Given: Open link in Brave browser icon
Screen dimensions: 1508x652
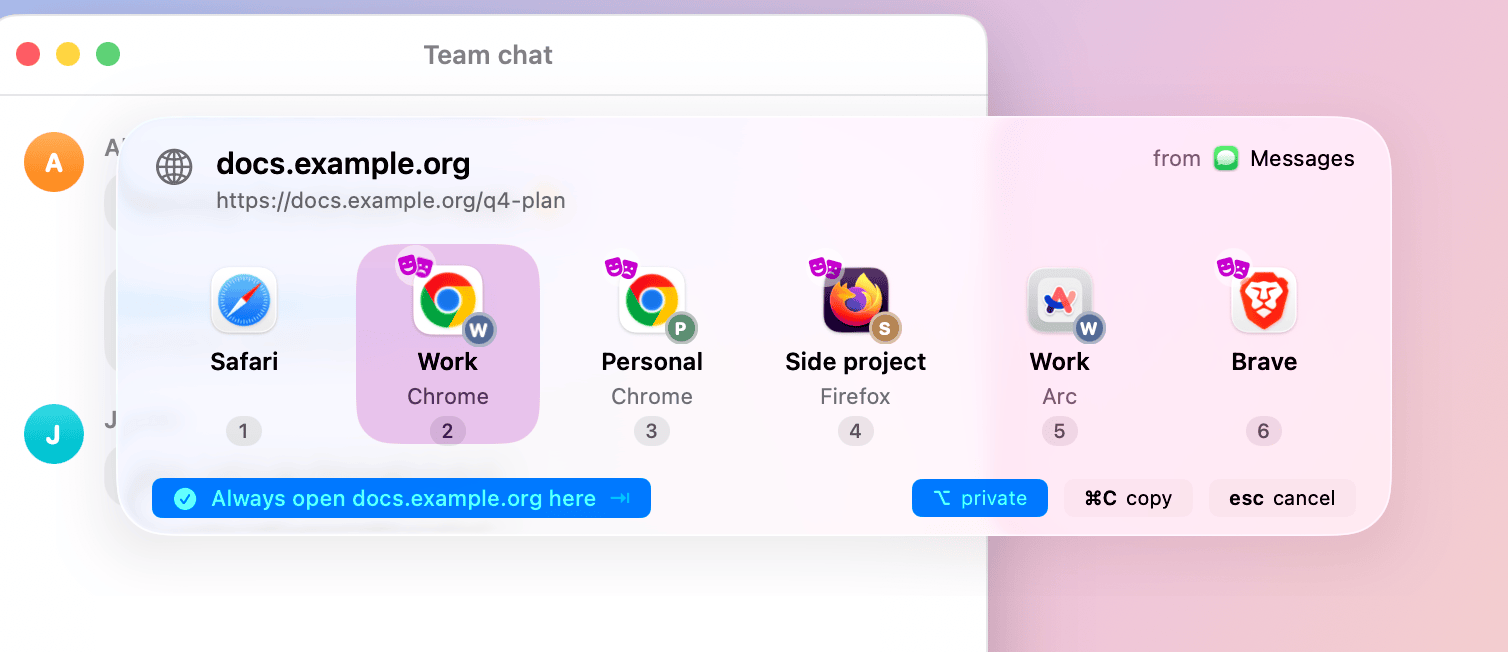Looking at the screenshot, I should [1264, 300].
